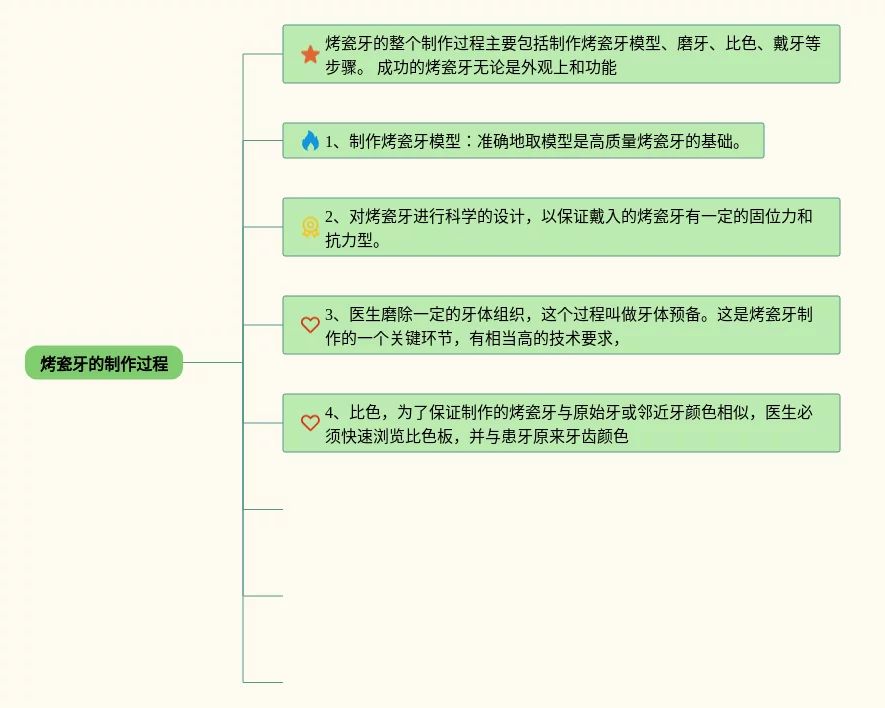Click the heart icon on the 比色 node
885x708 pixels.
point(310,423)
